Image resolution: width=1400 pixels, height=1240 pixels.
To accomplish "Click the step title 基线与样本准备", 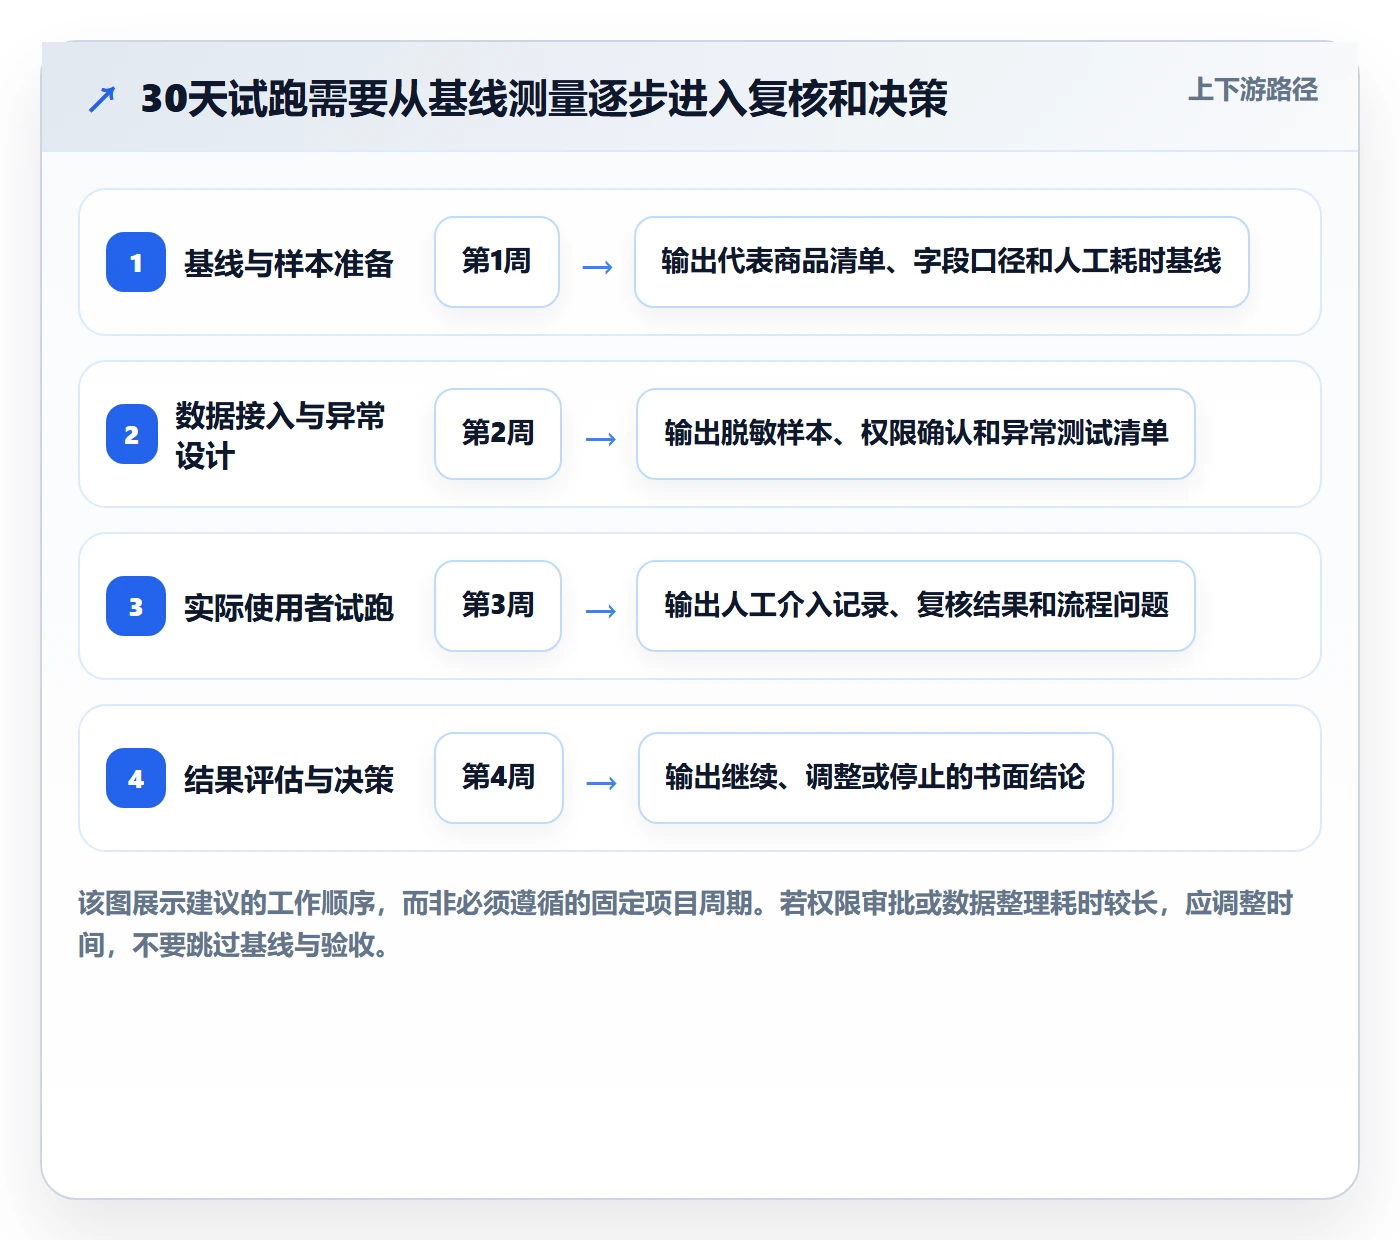I will coord(289,264).
